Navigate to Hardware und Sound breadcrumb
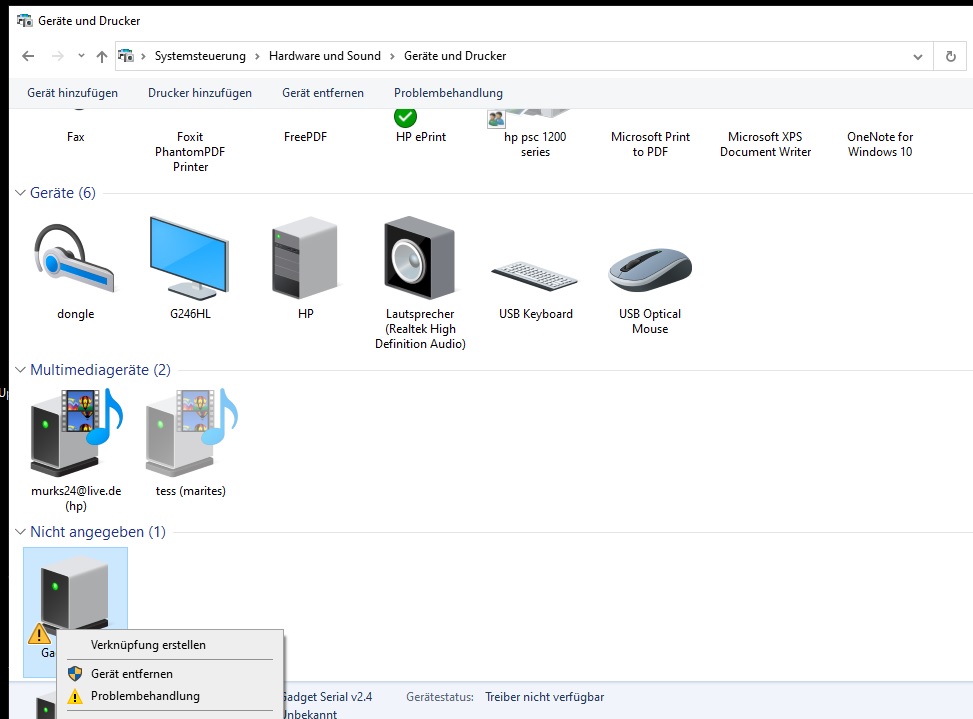 click(x=325, y=56)
